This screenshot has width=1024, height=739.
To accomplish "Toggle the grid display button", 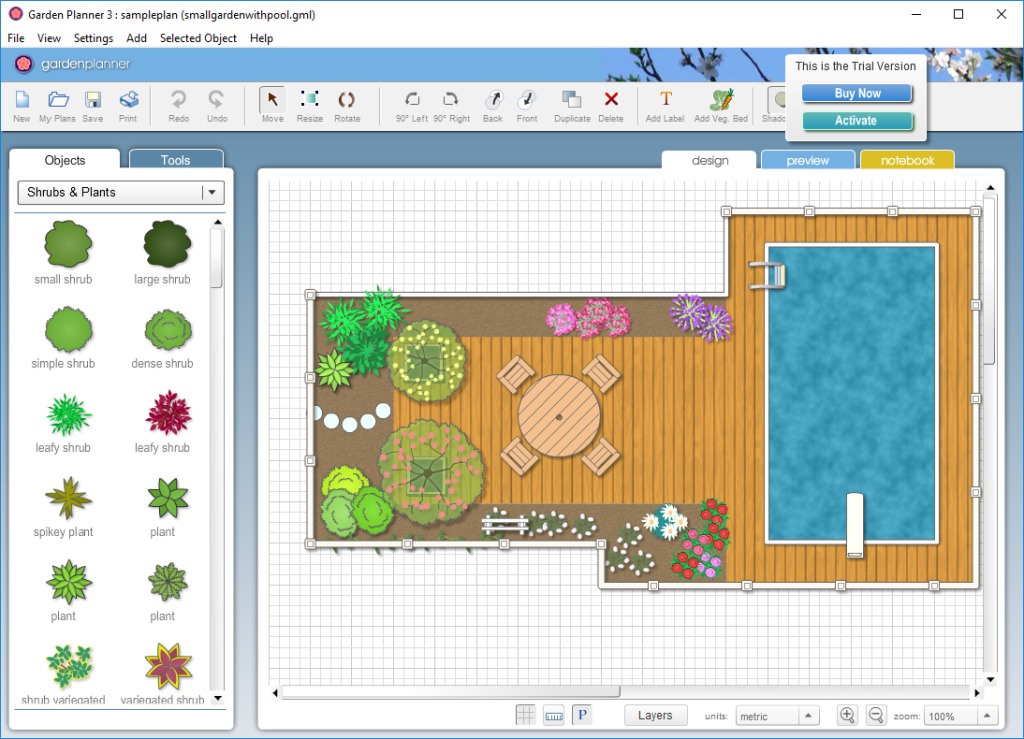I will 525,715.
